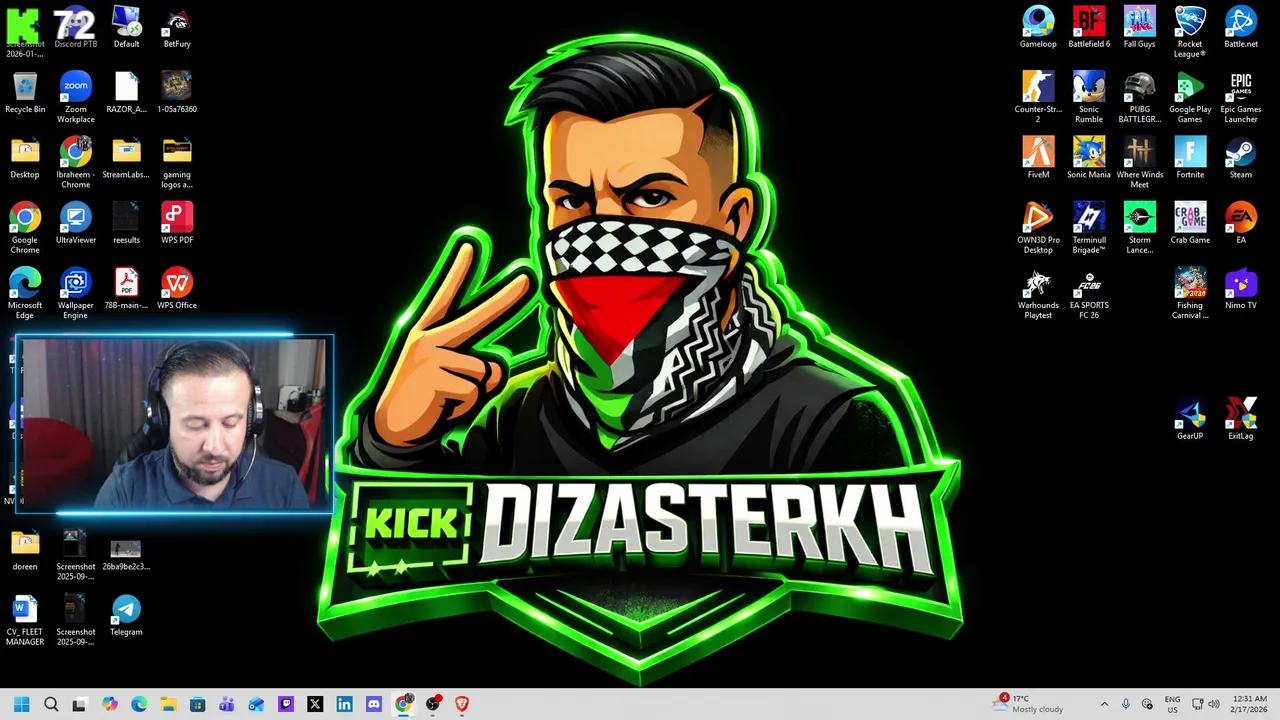1280x720 pixels.
Task: Toggle the microphone tray icon
Action: [1126, 704]
